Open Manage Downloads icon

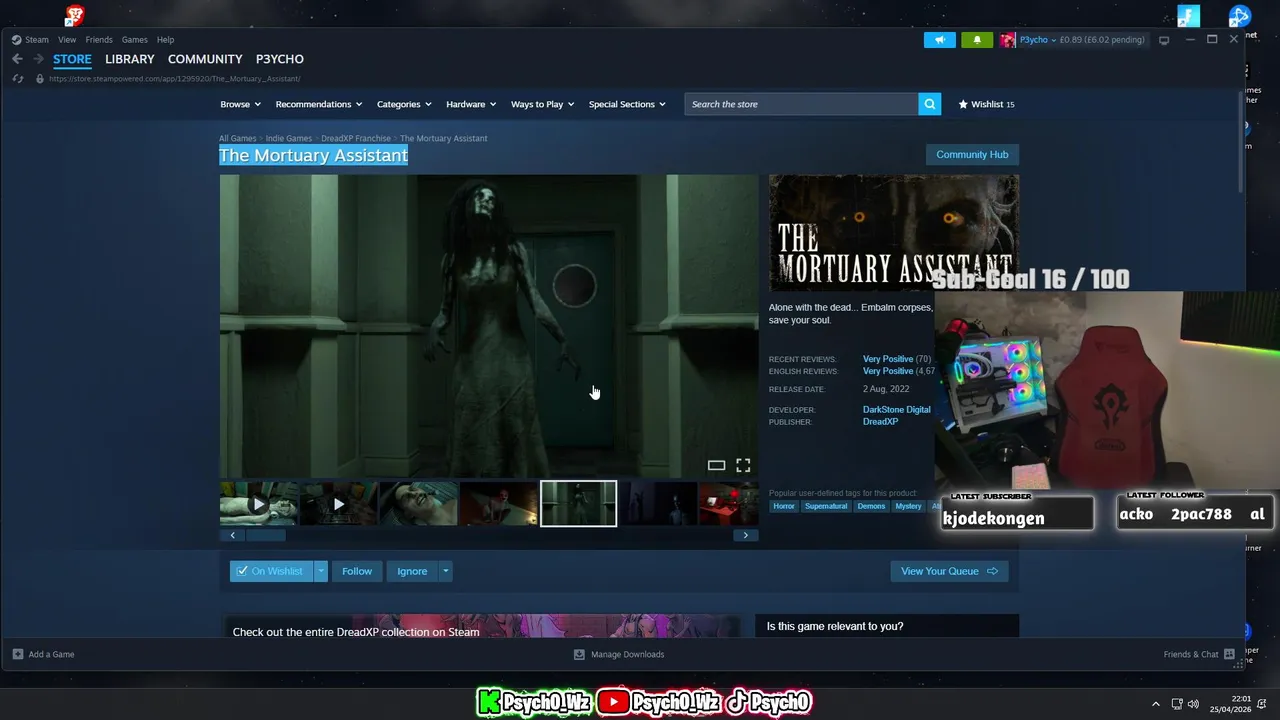(579, 654)
